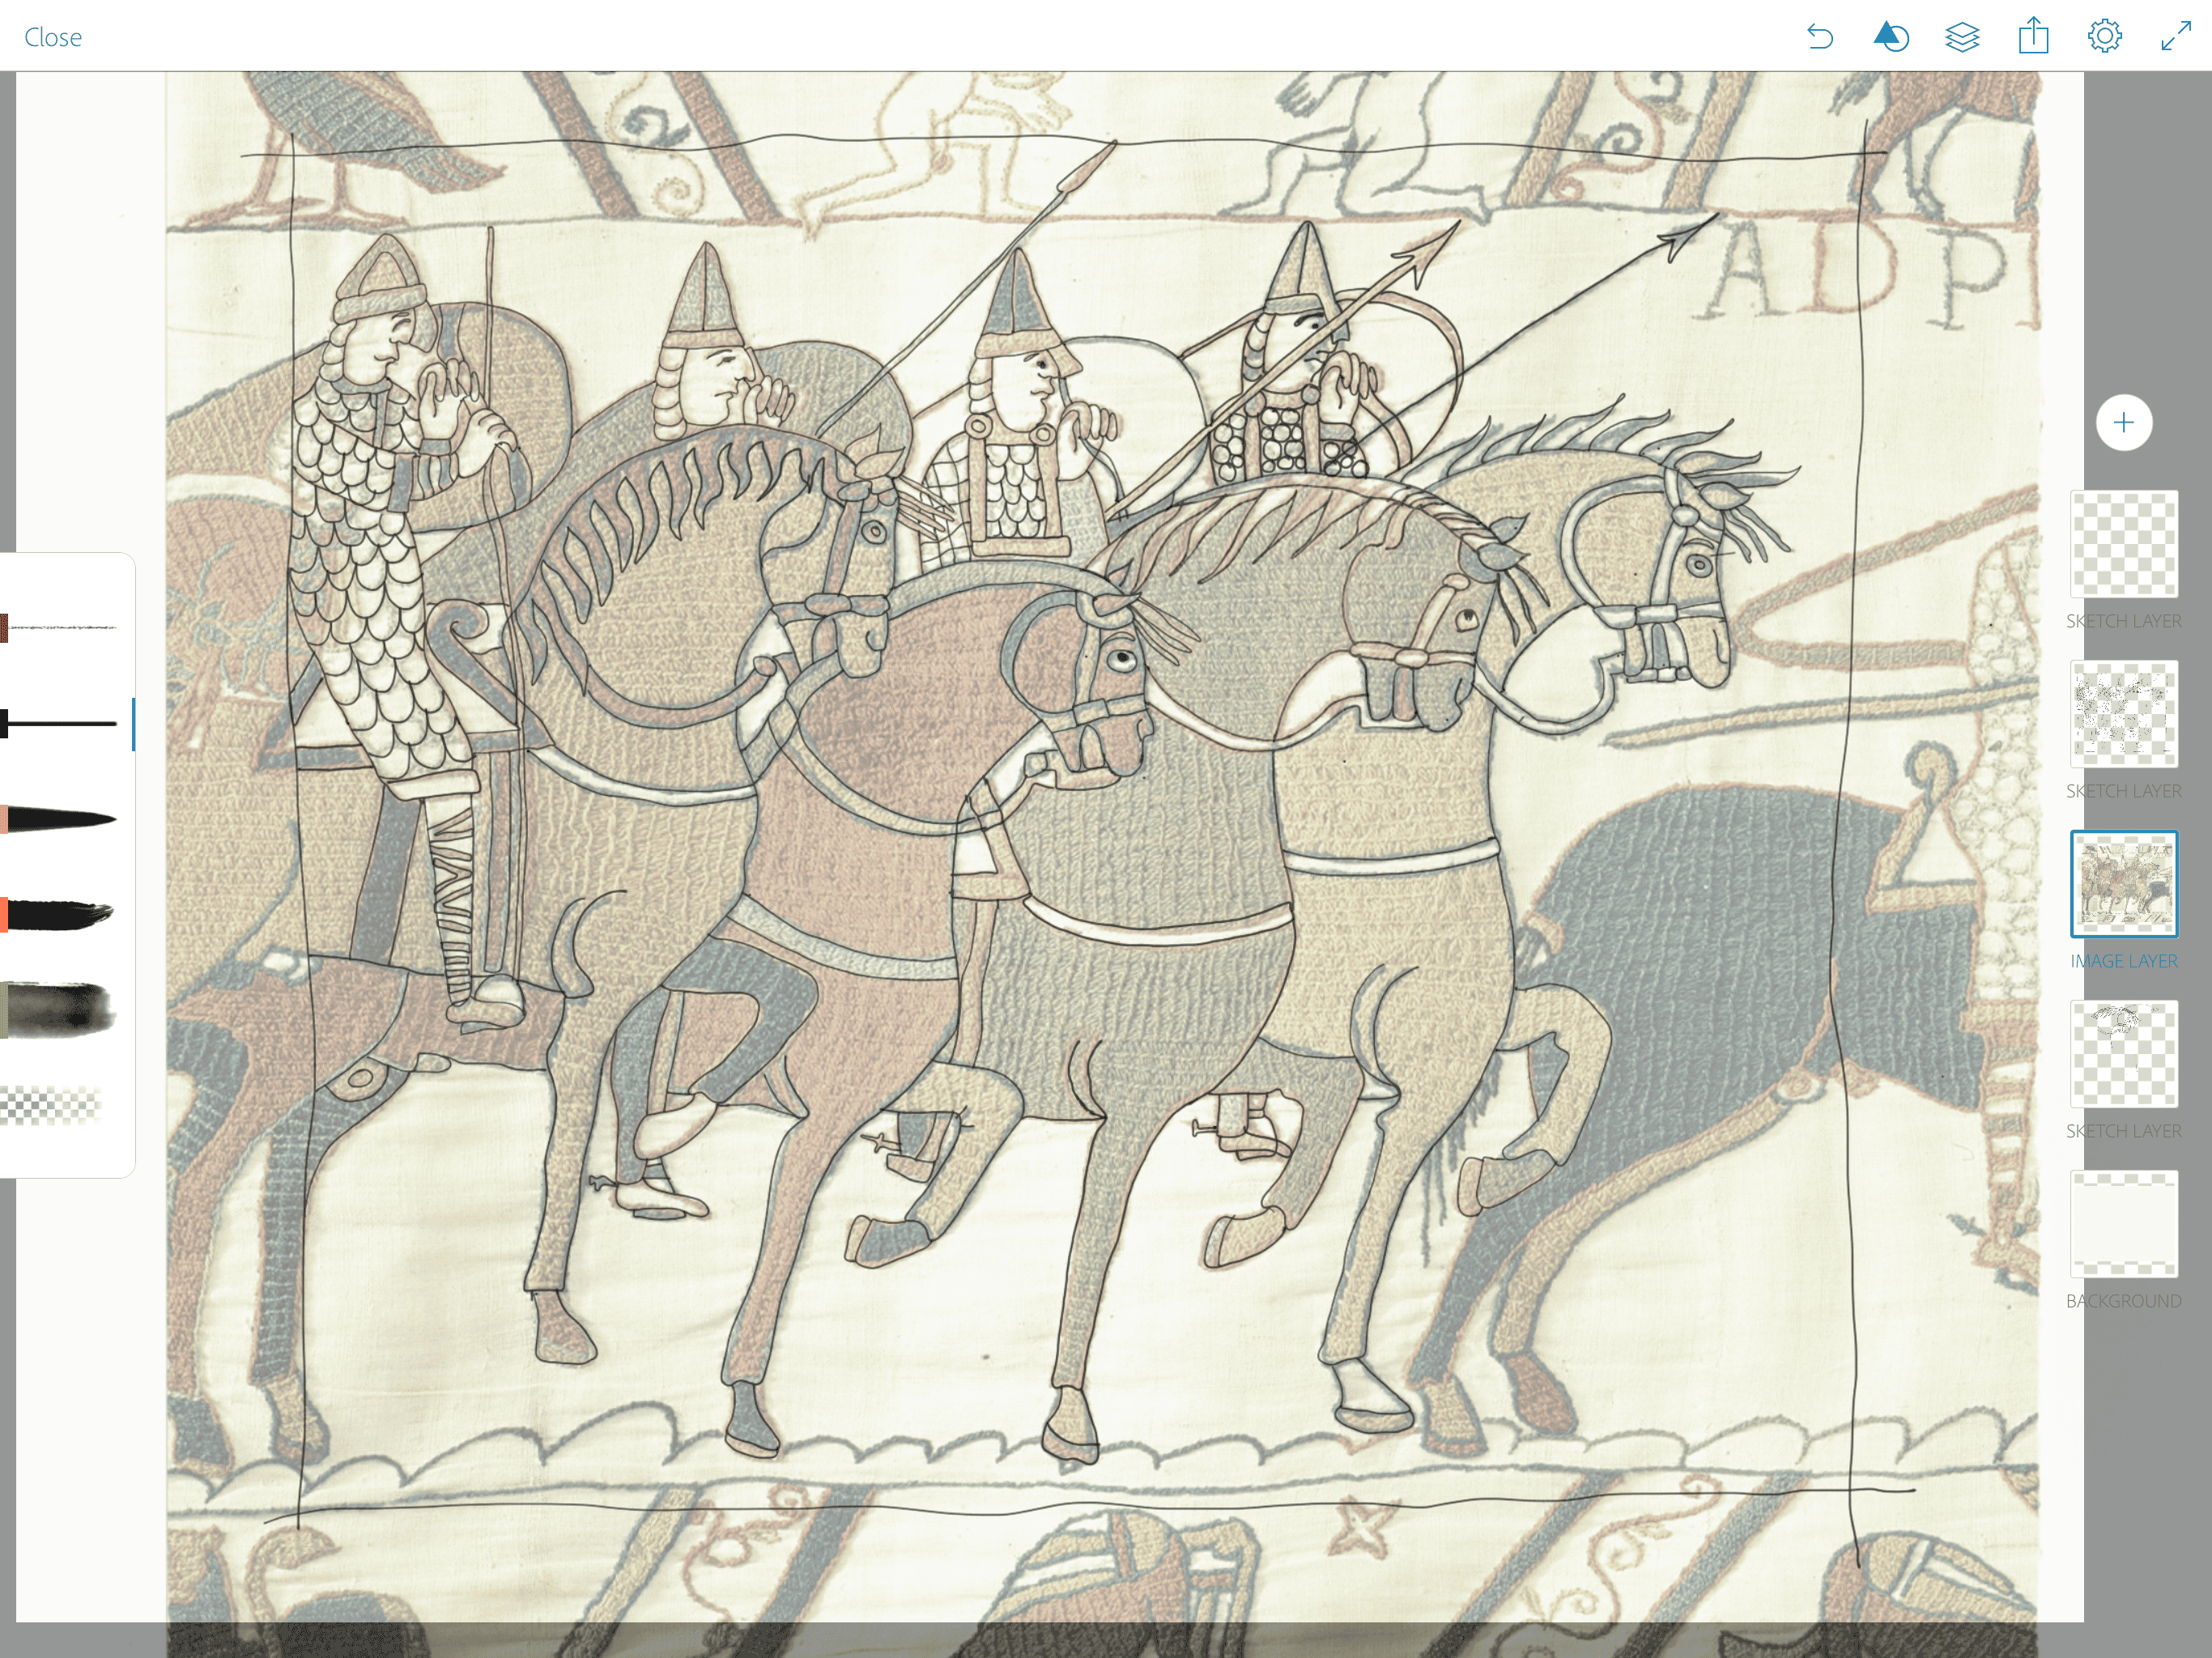The image size is (2212, 1658).
Task: Select the Background layer thumbnail
Action: [x=2124, y=1224]
